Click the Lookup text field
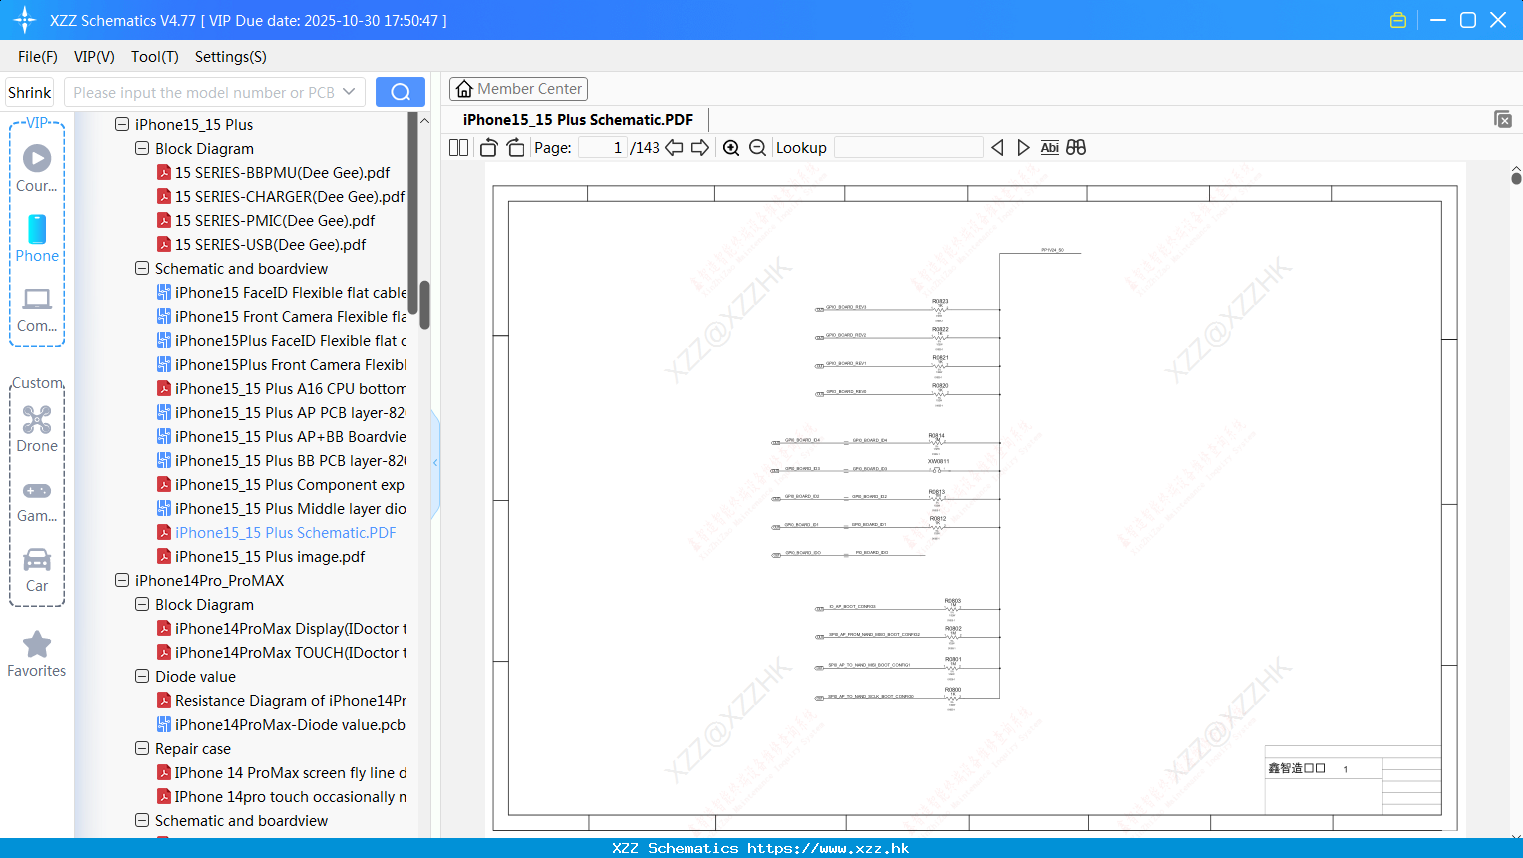The width and height of the screenshot is (1523, 858). pos(908,147)
